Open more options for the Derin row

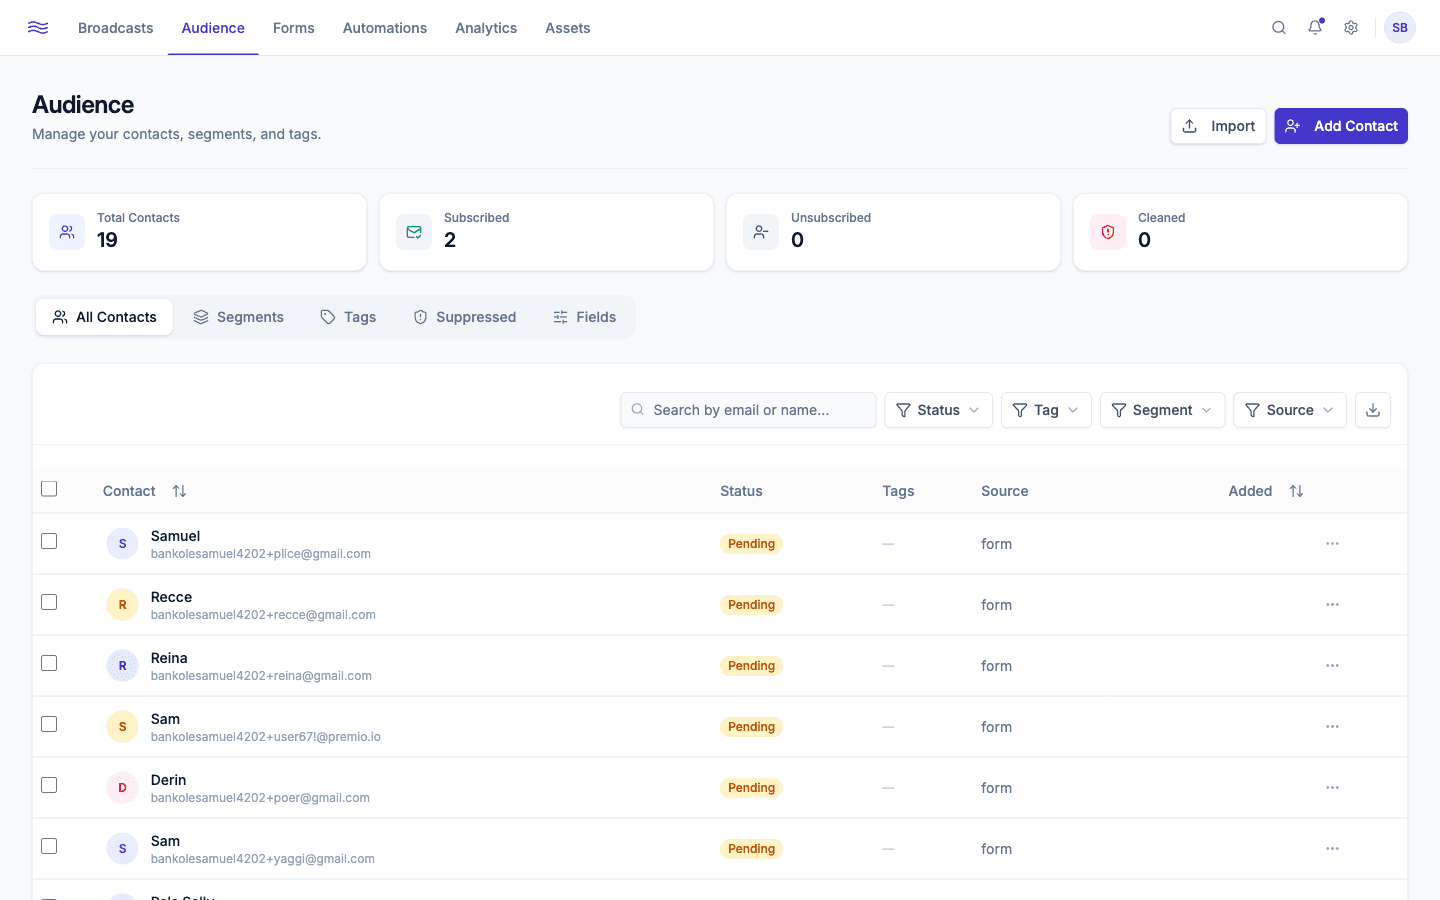1332,788
